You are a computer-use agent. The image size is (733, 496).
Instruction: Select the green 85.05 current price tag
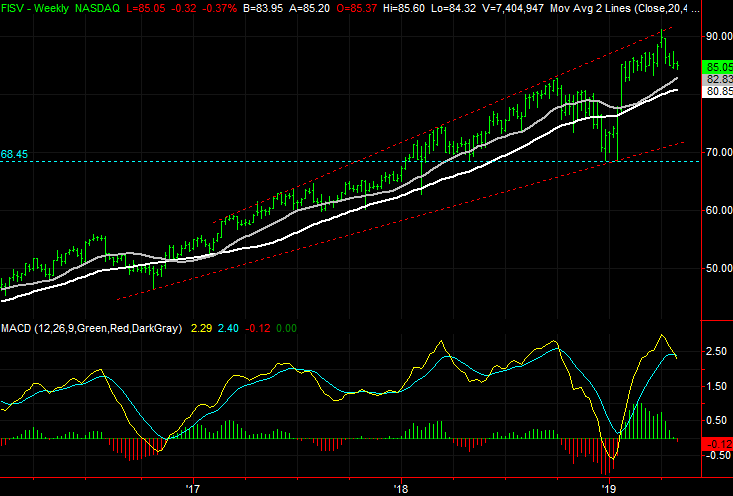[718, 66]
